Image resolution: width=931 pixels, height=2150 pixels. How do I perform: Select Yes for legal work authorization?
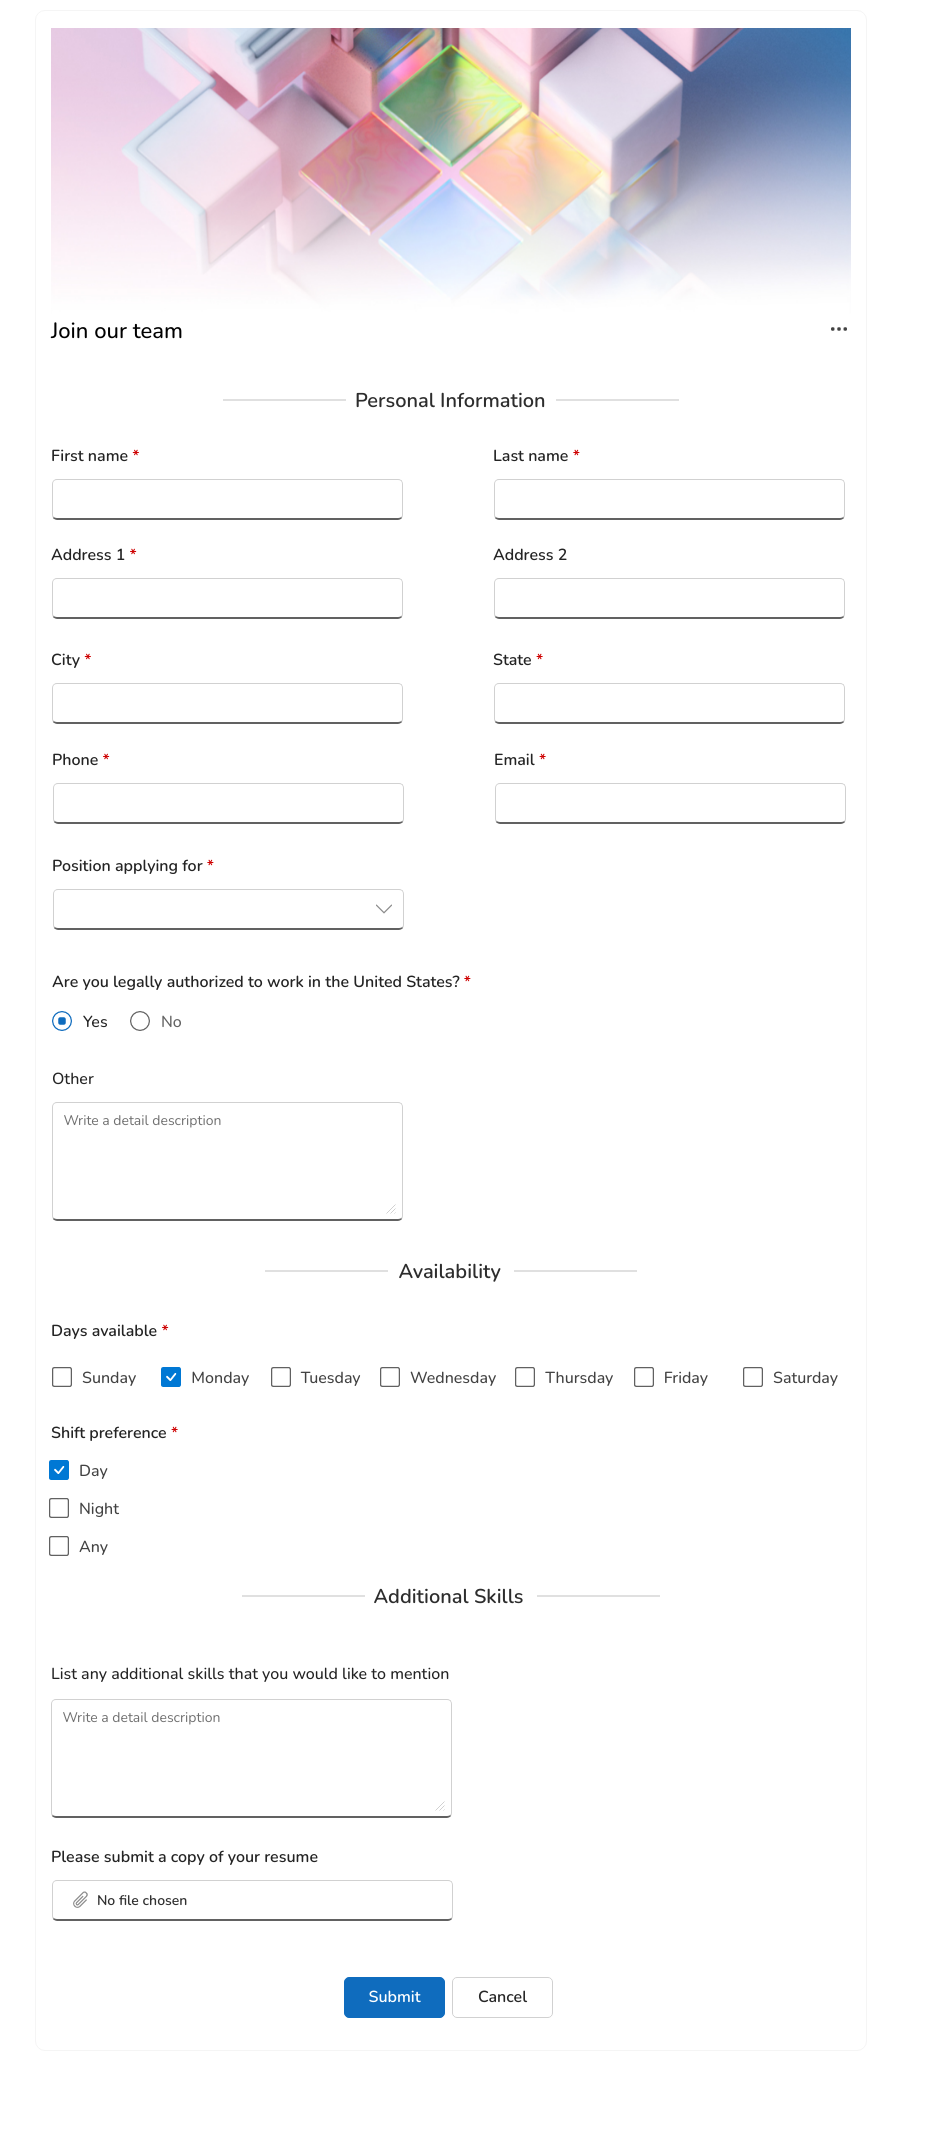pyautogui.click(x=62, y=1021)
